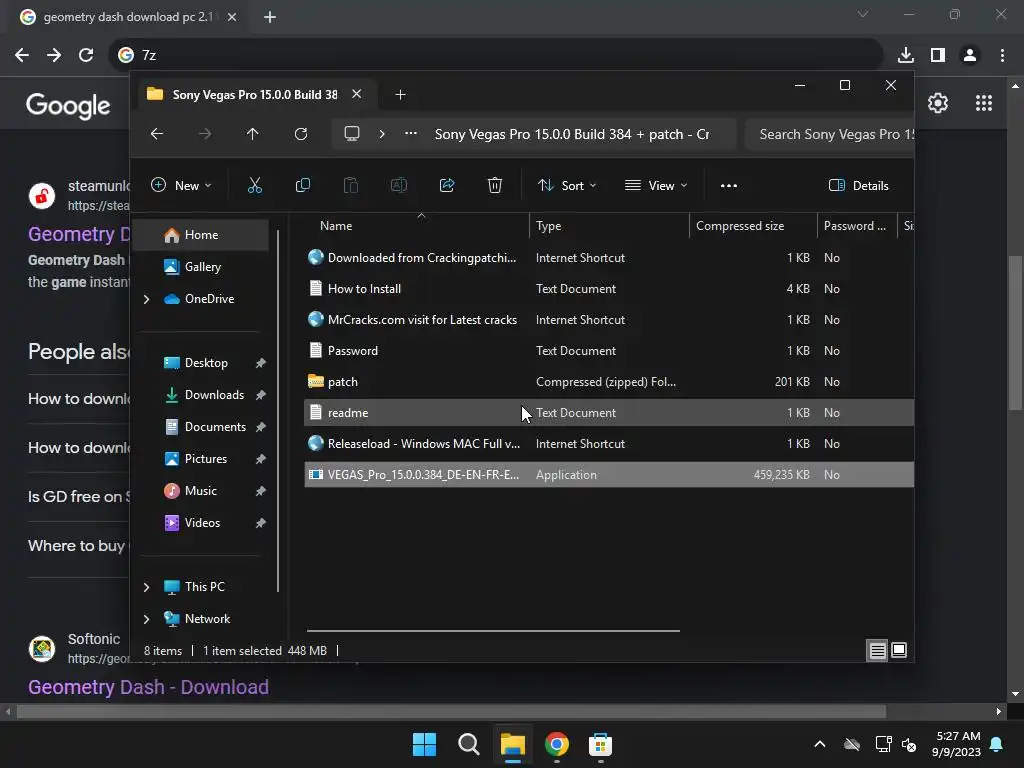
Task: Show hidden system tray icons chevron
Action: coord(820,744)
